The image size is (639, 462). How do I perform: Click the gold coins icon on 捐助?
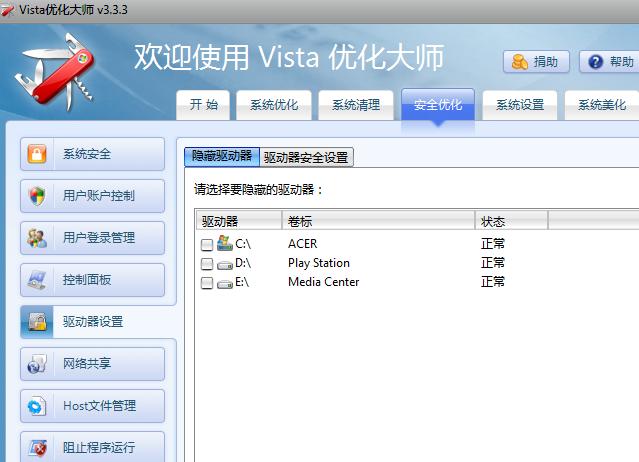(x=519, y=62)
